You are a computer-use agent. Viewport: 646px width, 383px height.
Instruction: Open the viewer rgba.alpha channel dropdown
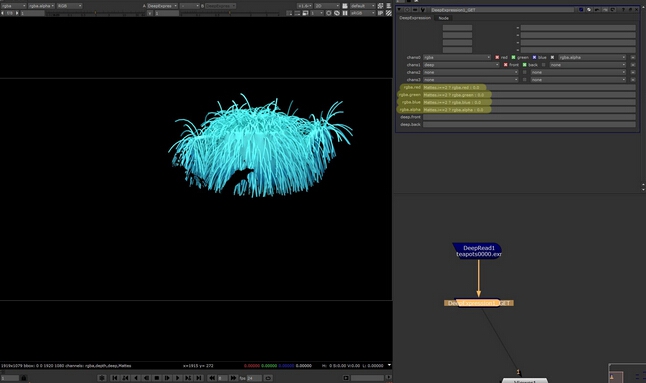coord(41,6)
